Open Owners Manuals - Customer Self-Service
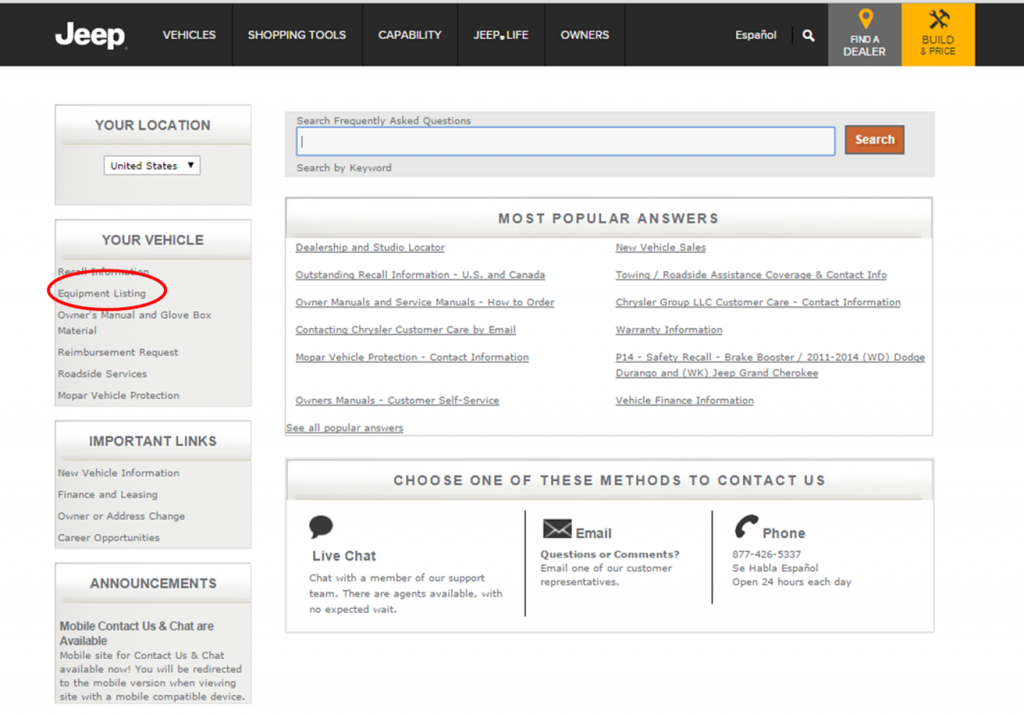The width and height of the screenshot is (1024, 715). [397, 400]
